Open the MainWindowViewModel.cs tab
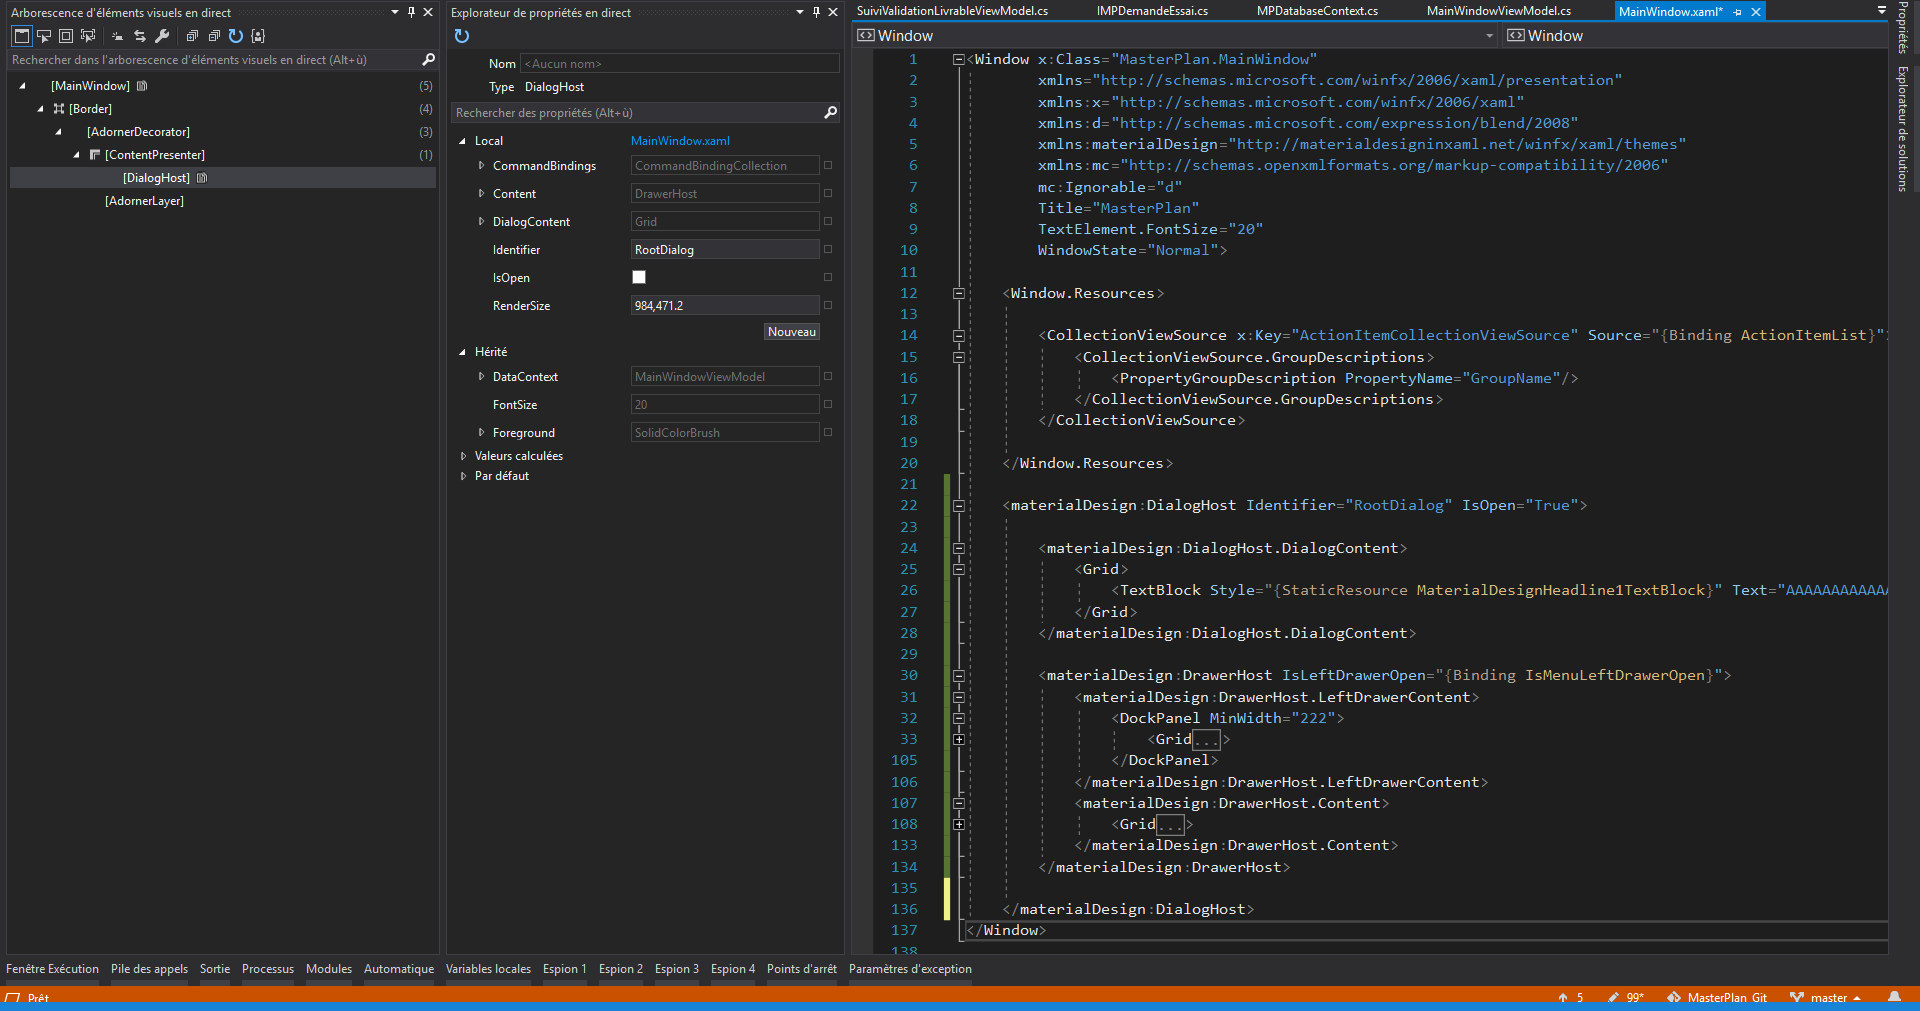Viewport: 1920px width, 1011px height. pyautogui.click(x=1497, y=11)
